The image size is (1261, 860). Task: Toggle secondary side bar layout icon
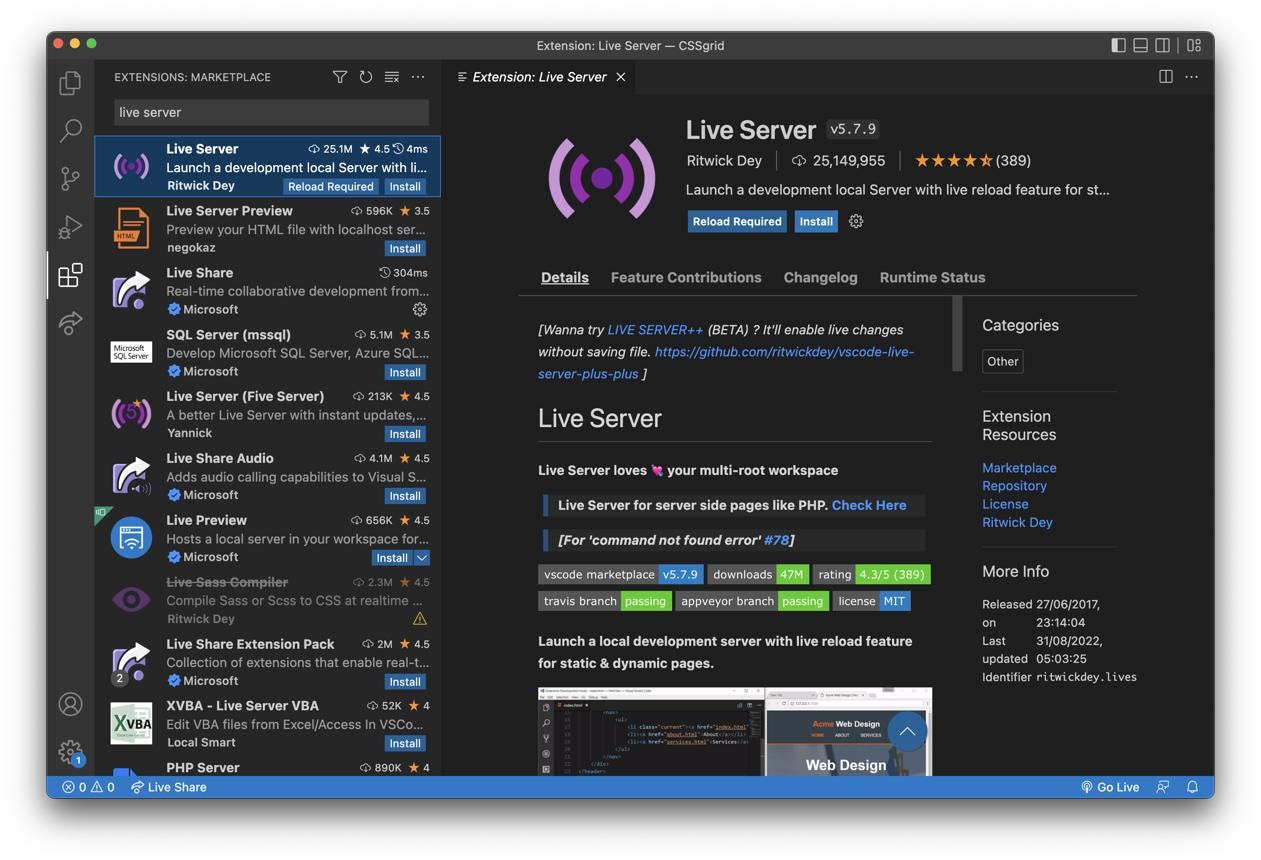point(1162,45)
